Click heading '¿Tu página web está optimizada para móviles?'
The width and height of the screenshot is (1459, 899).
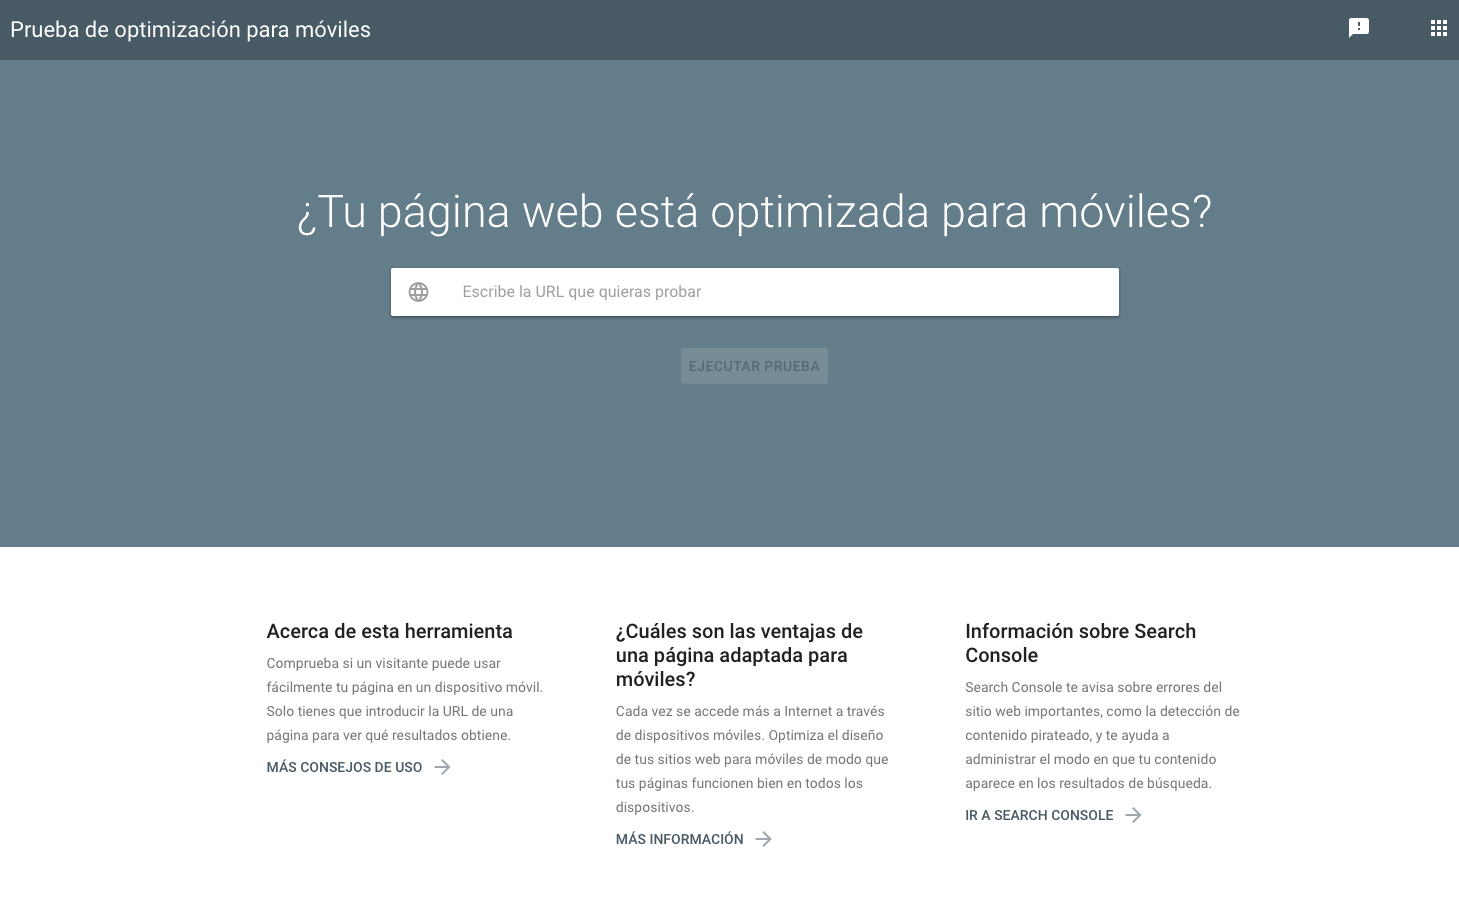pos(754,212)
